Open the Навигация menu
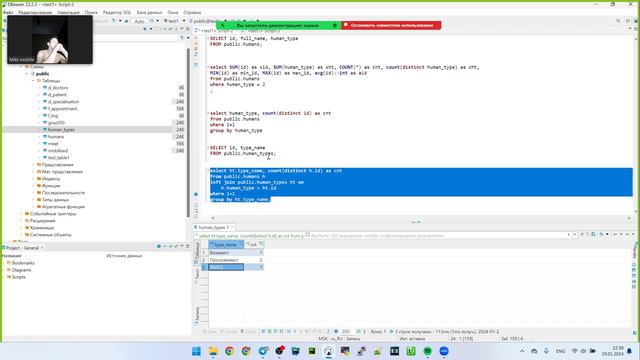Image resolution: width=640 pixels, height=360 pixels. click(x=68, y=13)
